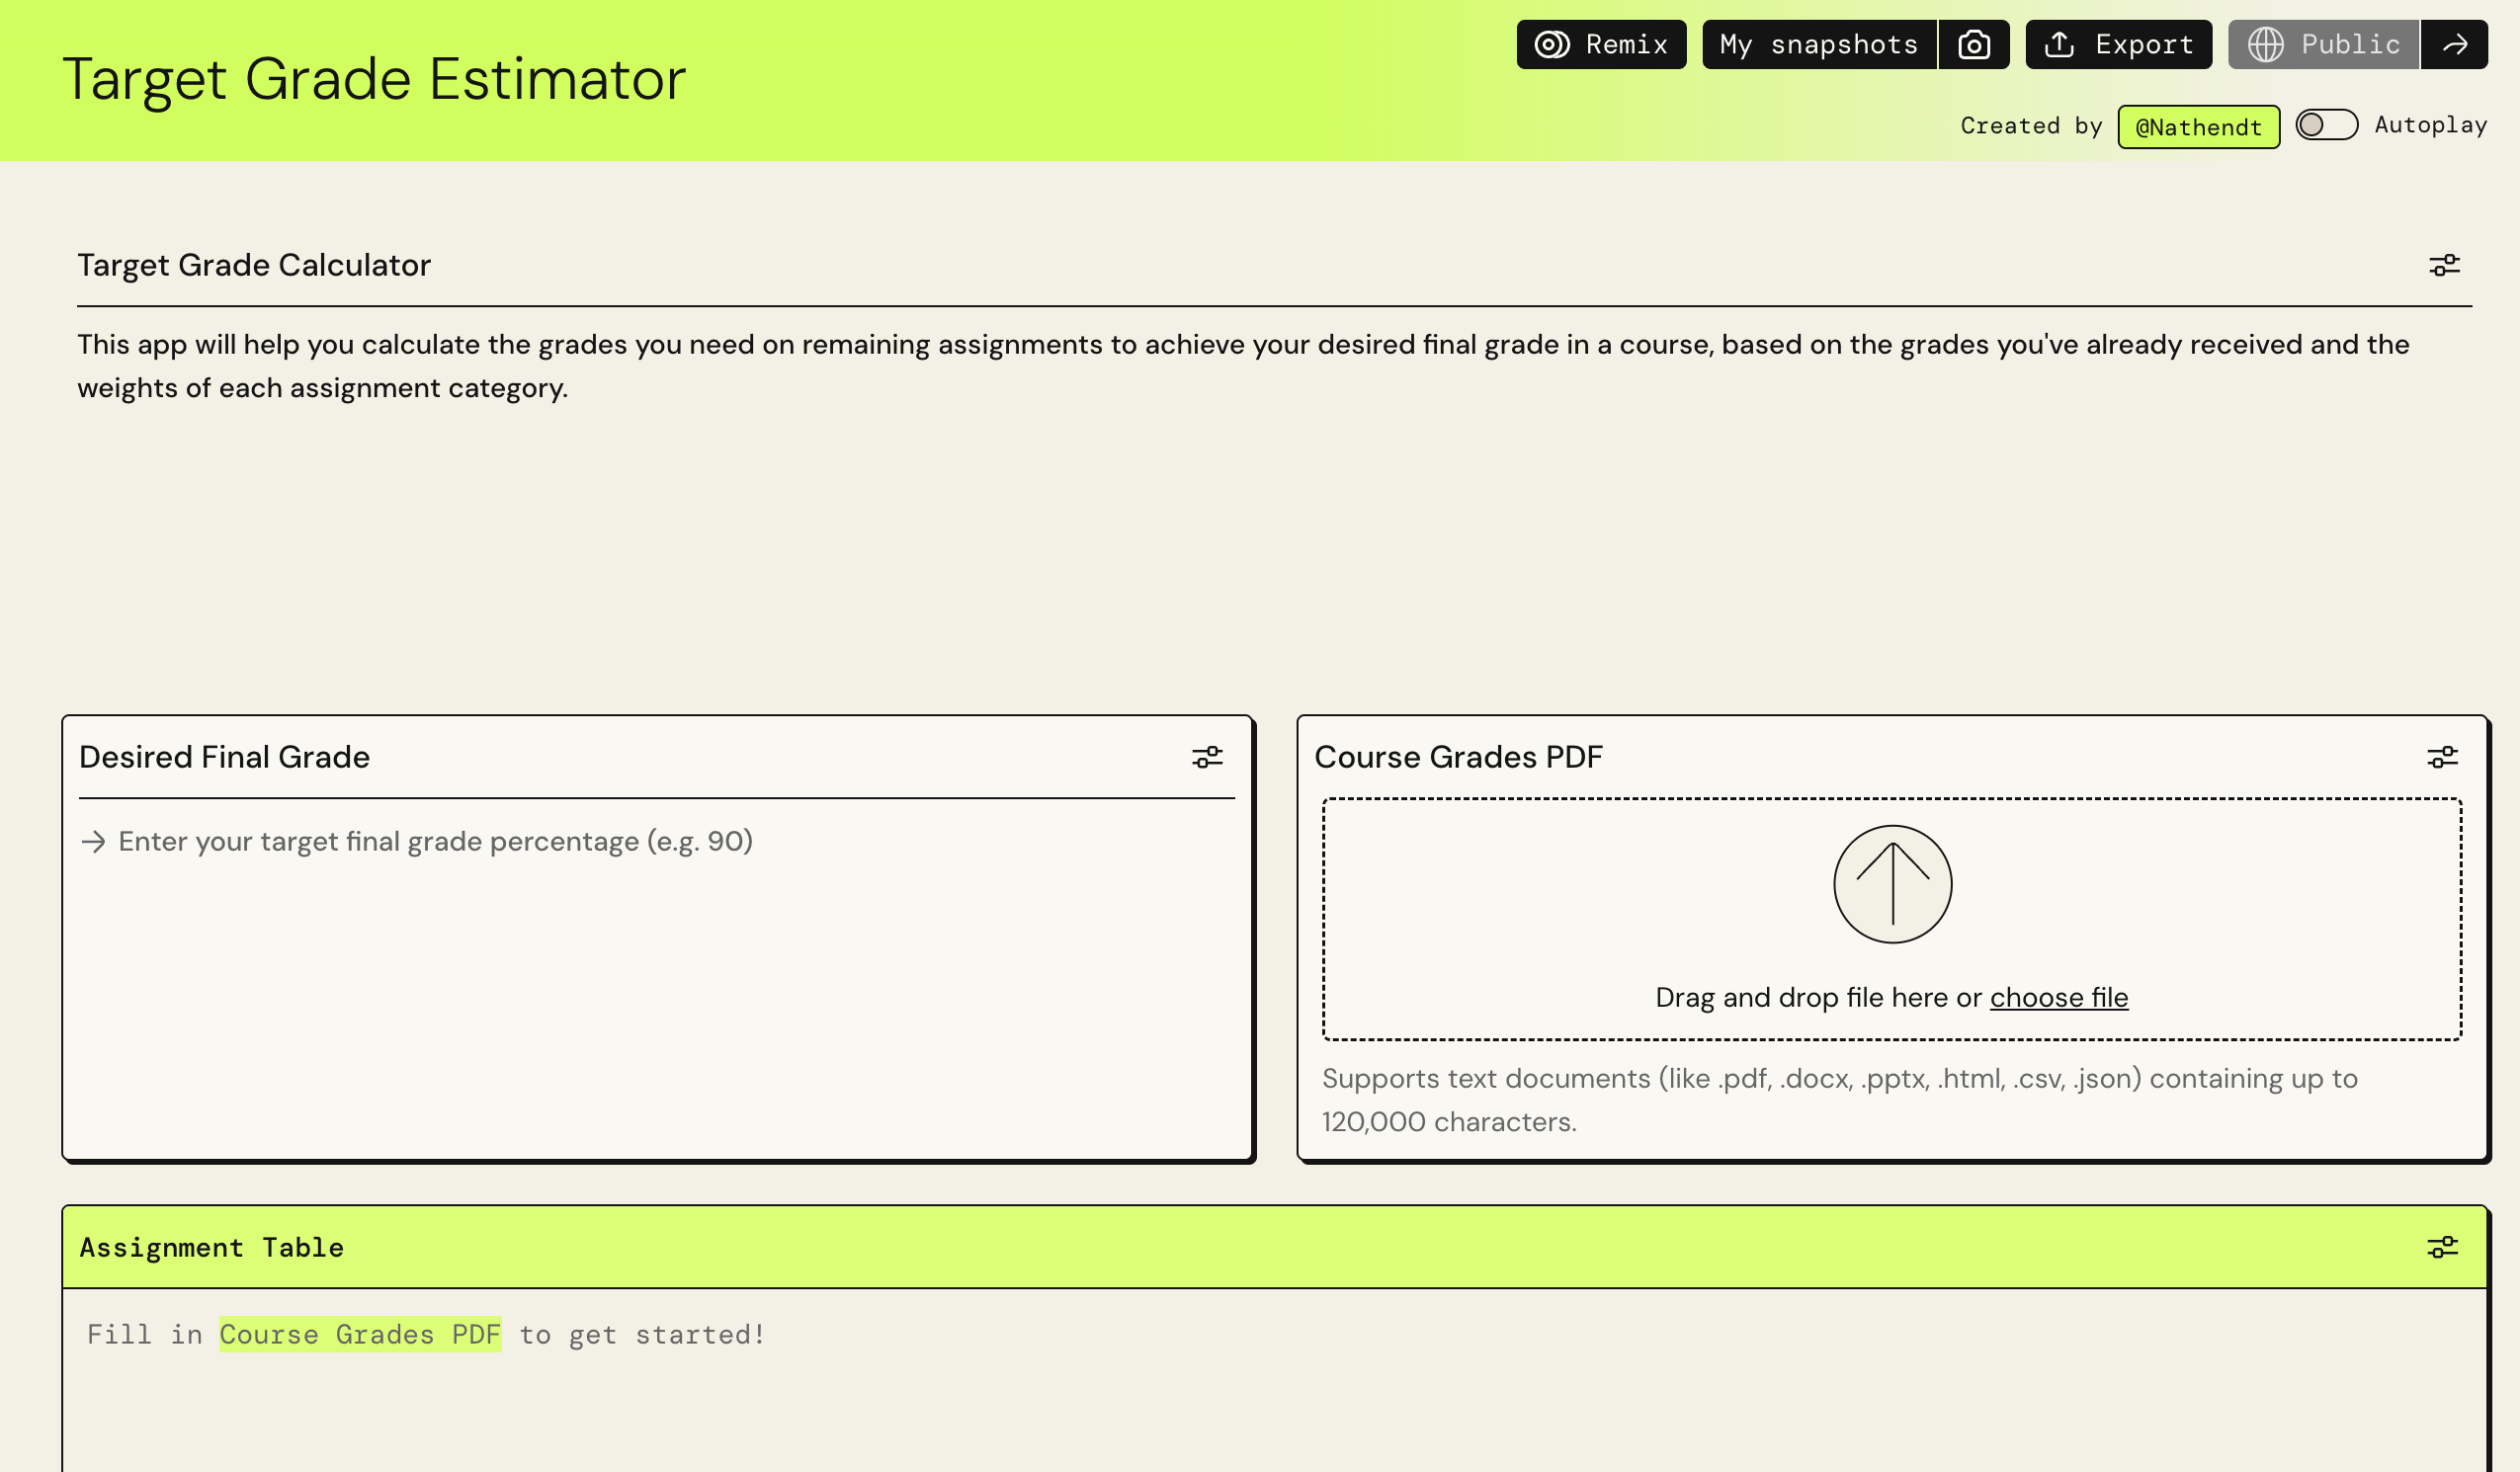2520x1472 pixels.
Task: Open Assignment Table settings sliders icon
Action: [2442, 1247]
